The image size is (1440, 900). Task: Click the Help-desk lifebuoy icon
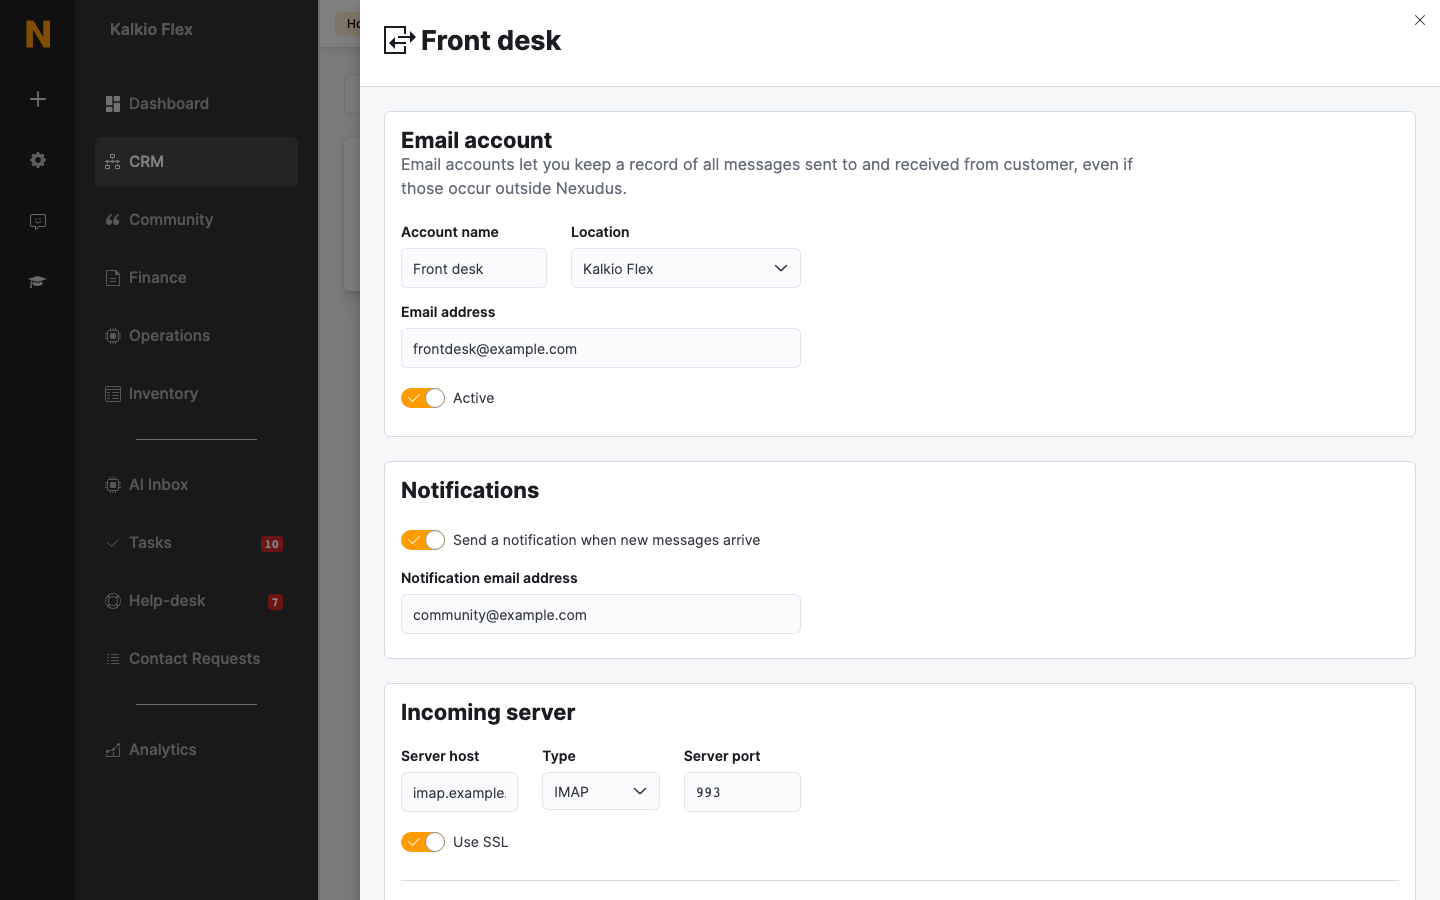point(113,601)
